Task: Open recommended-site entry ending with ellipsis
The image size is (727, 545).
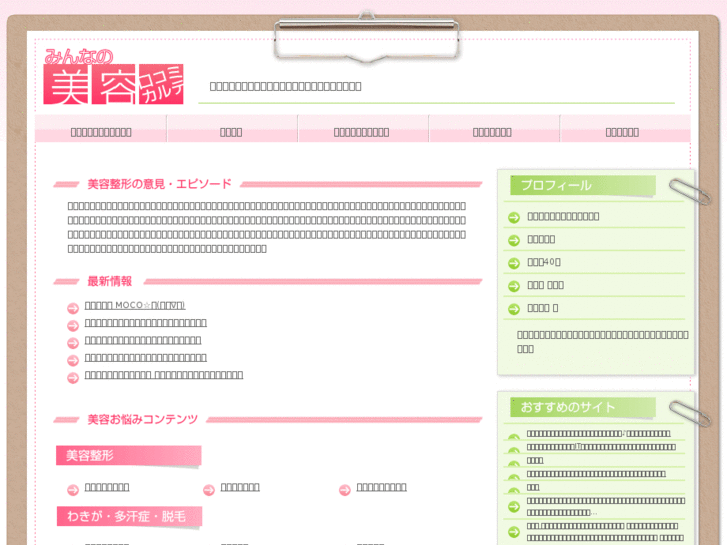Action: click(x=606, y=507)
